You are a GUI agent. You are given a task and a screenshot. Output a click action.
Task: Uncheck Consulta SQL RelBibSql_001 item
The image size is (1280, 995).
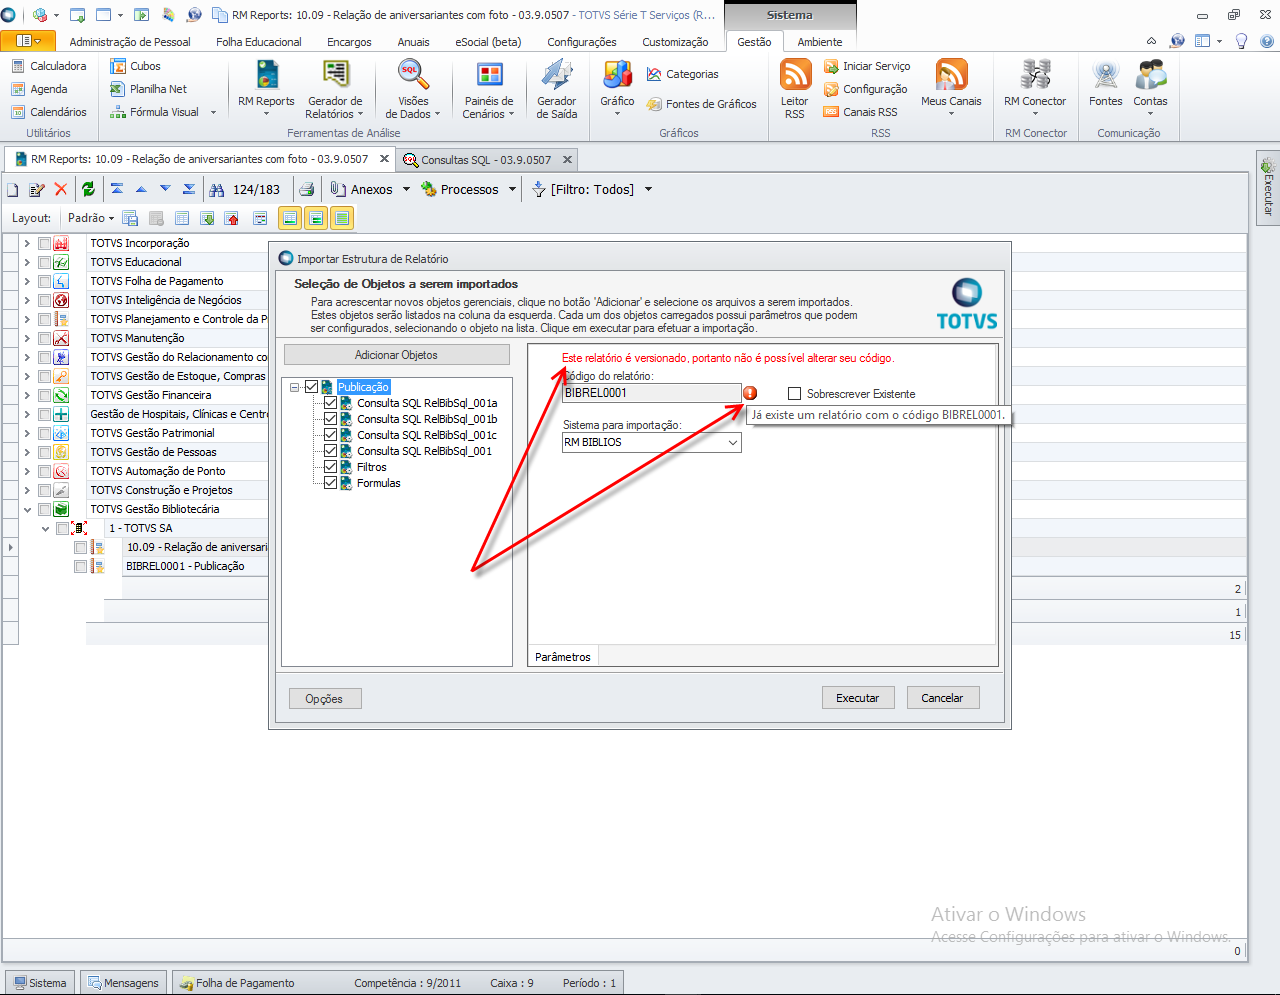[x=330, y=451]
